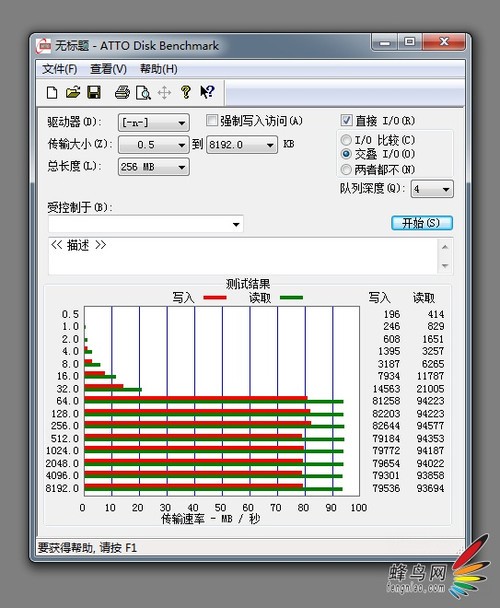Click the ATTO app icon in title bar

click(x=43, y=46)
